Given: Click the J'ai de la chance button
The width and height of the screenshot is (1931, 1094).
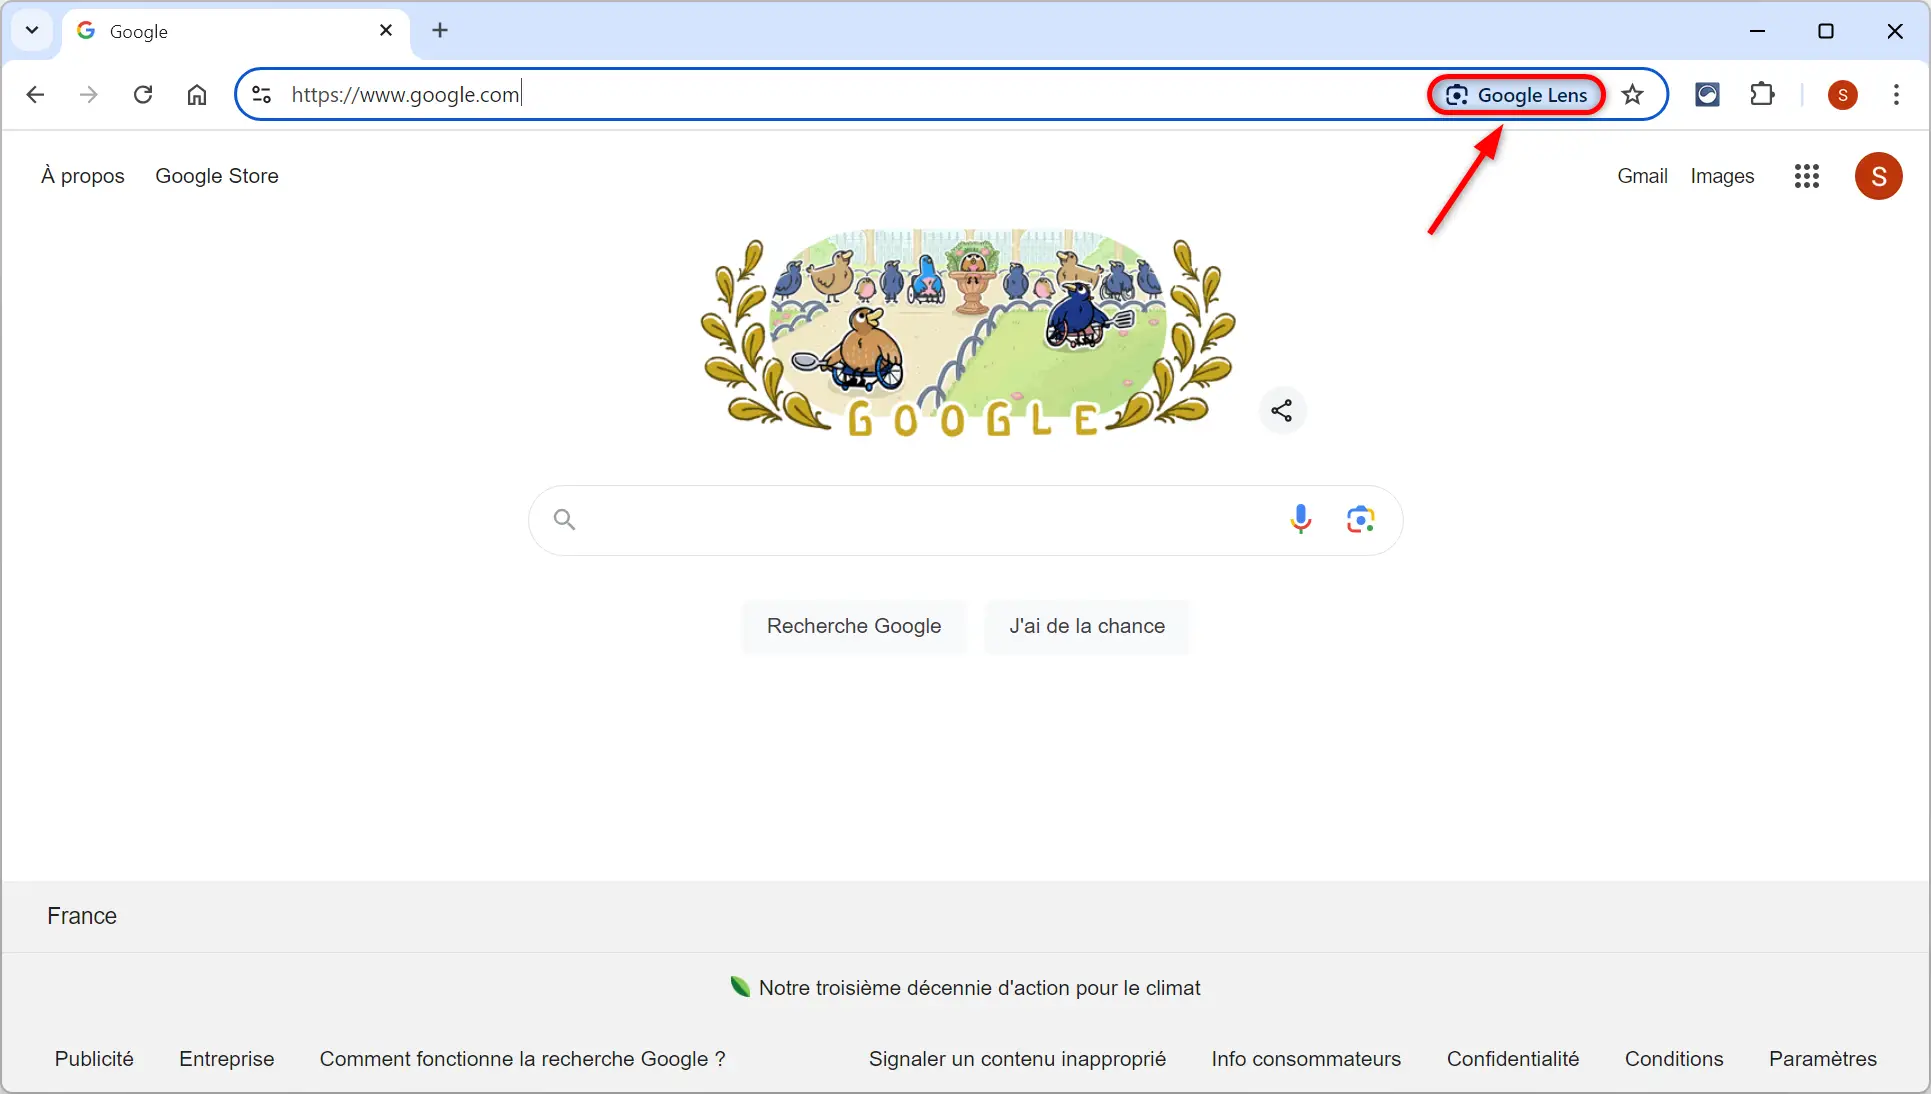Looking at the screenshot, I should click(1086, 626).
